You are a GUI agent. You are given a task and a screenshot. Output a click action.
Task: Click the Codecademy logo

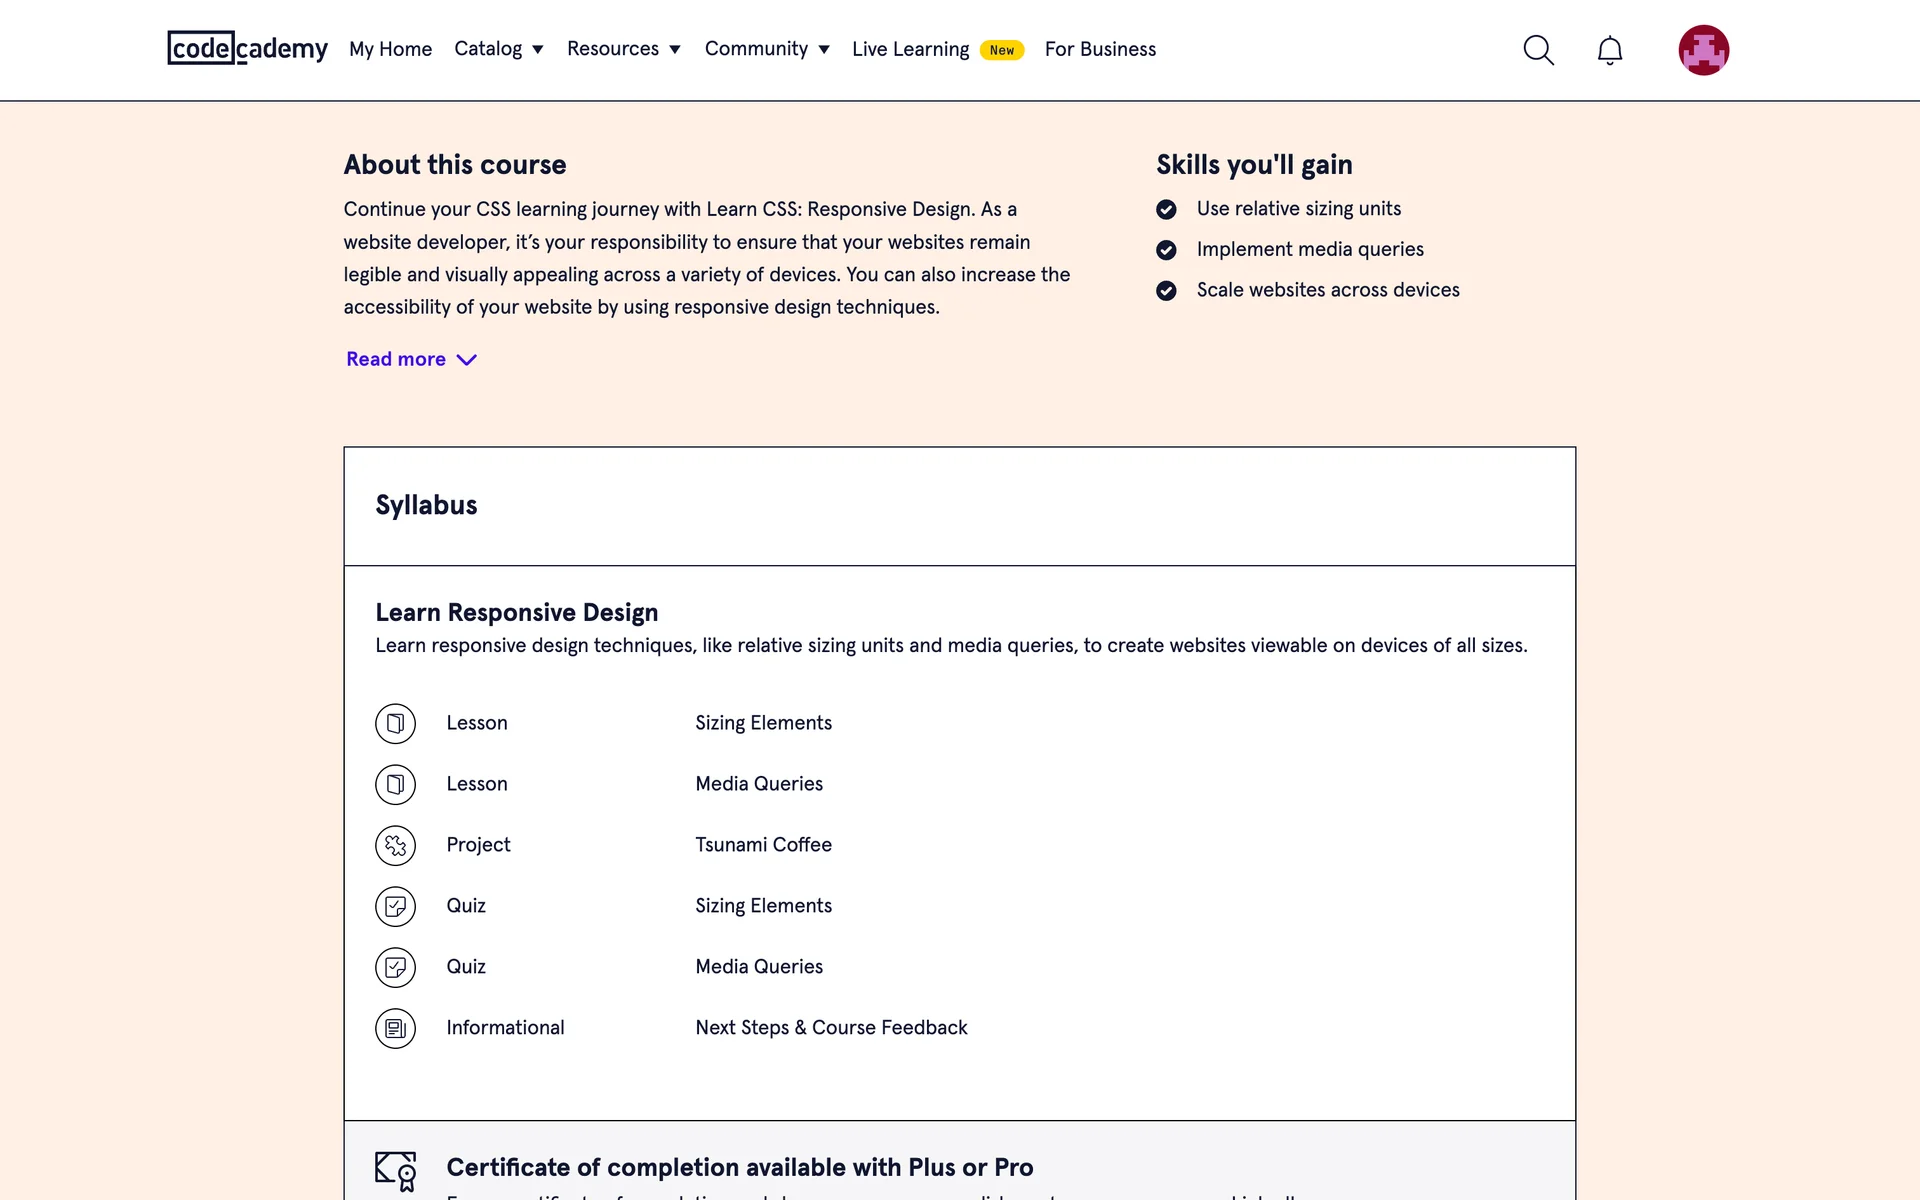click(247, 48)
